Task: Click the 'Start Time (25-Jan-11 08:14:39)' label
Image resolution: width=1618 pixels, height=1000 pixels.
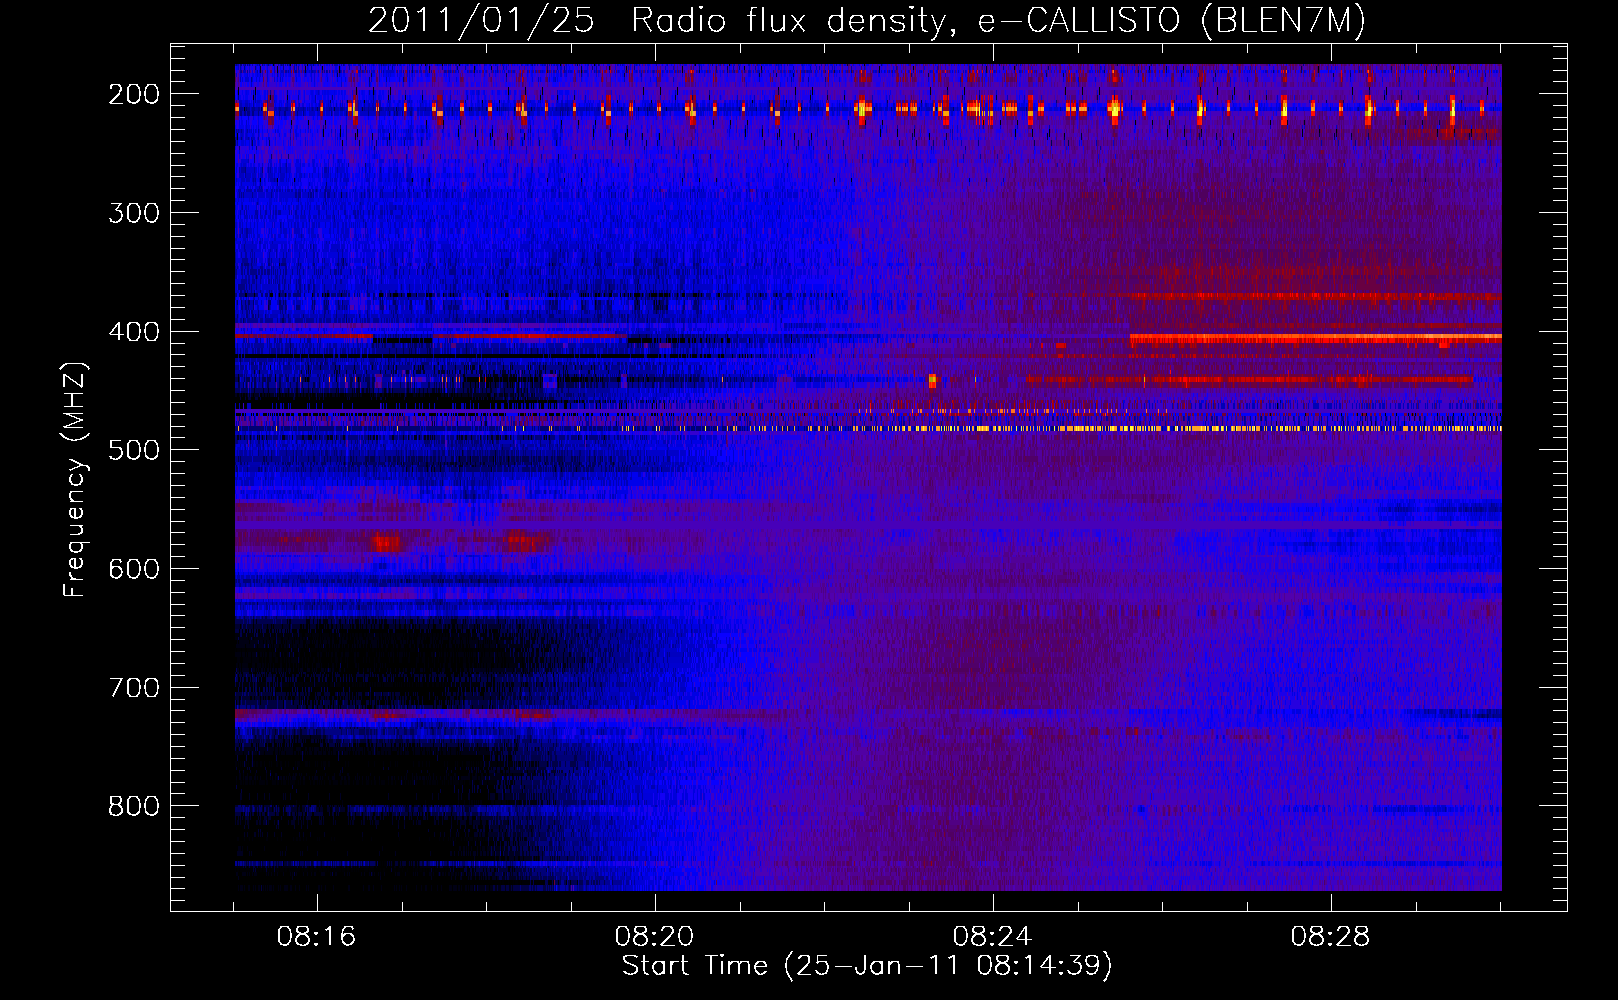Action: tap(867, 966)
